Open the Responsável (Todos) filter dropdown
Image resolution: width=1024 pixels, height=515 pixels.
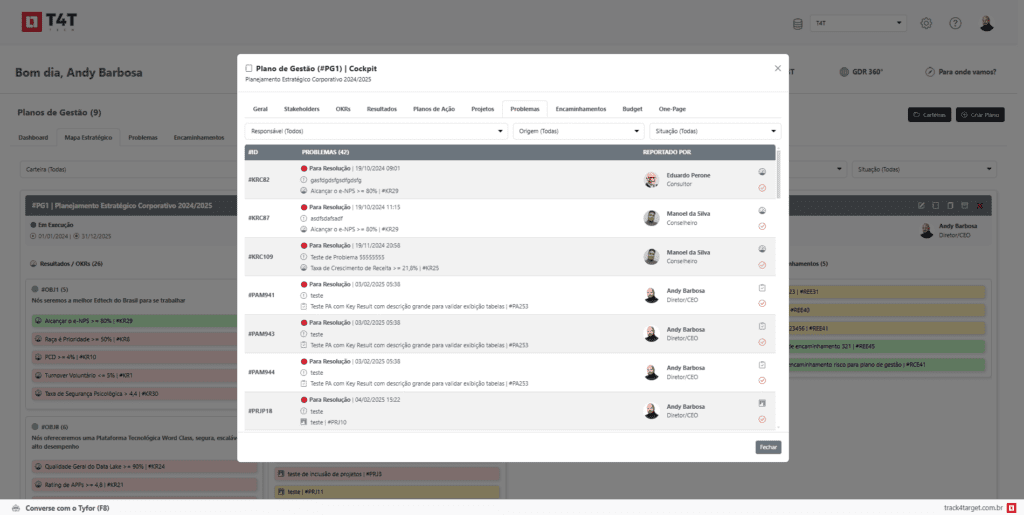click(376, 131)
